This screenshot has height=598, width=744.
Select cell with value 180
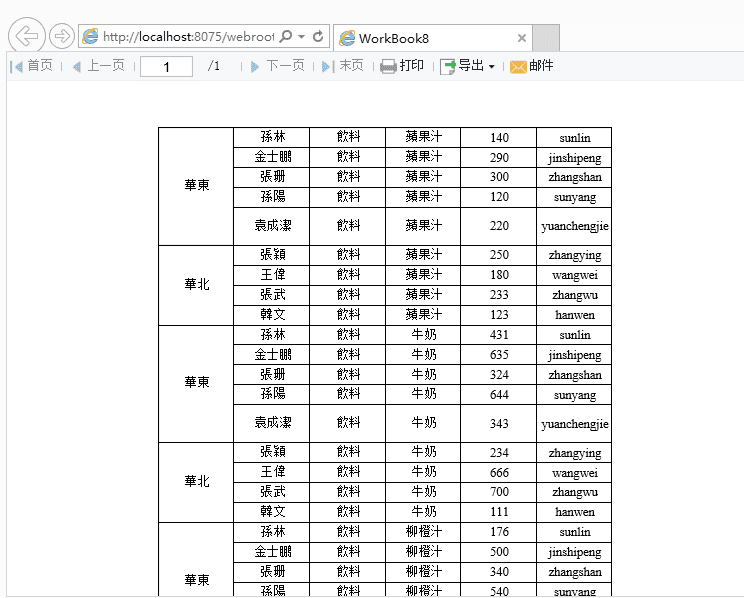pos(499,275)
